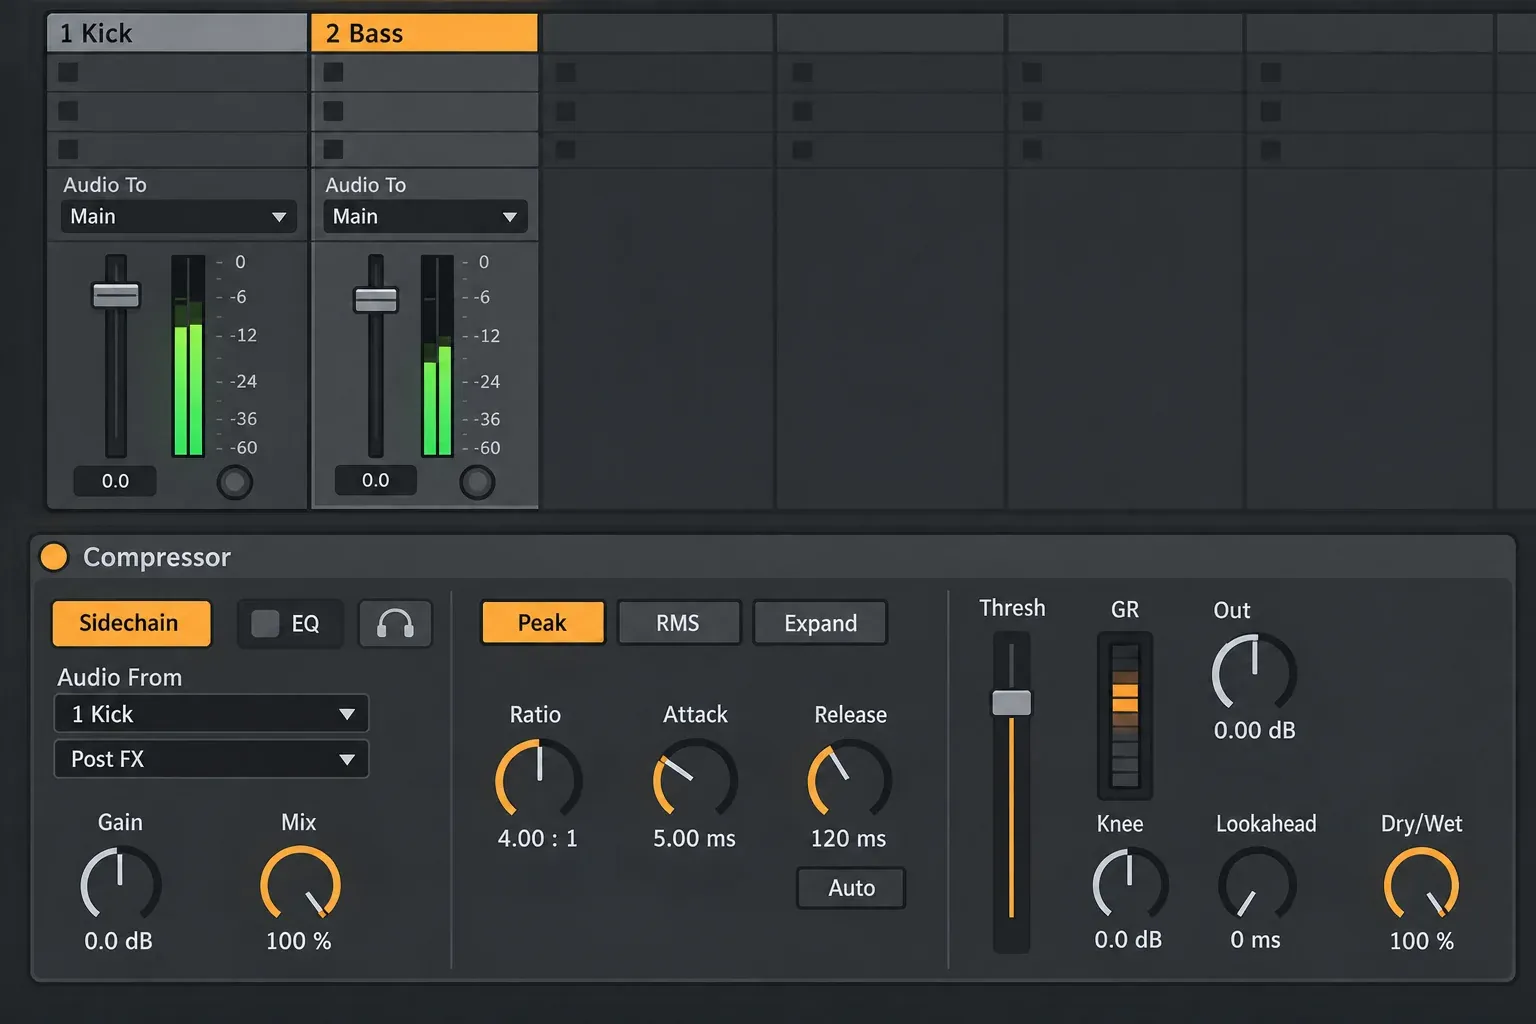Viewport: 1536px width, 1024px height.
Task: Click the sidechain Gain knob
Action: pyautogui.click(x=120, y=884)
